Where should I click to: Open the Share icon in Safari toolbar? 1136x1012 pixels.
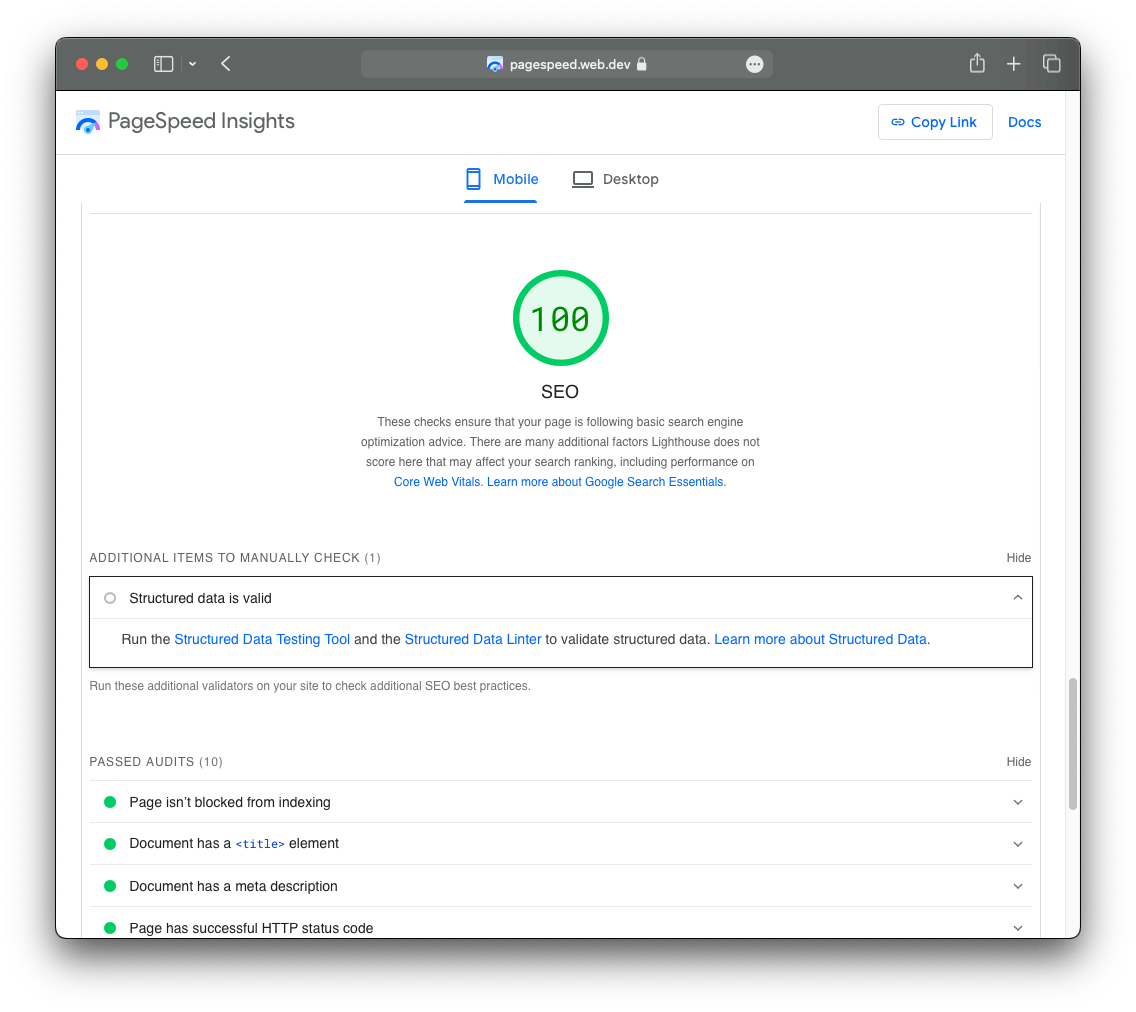coord(977,64)
